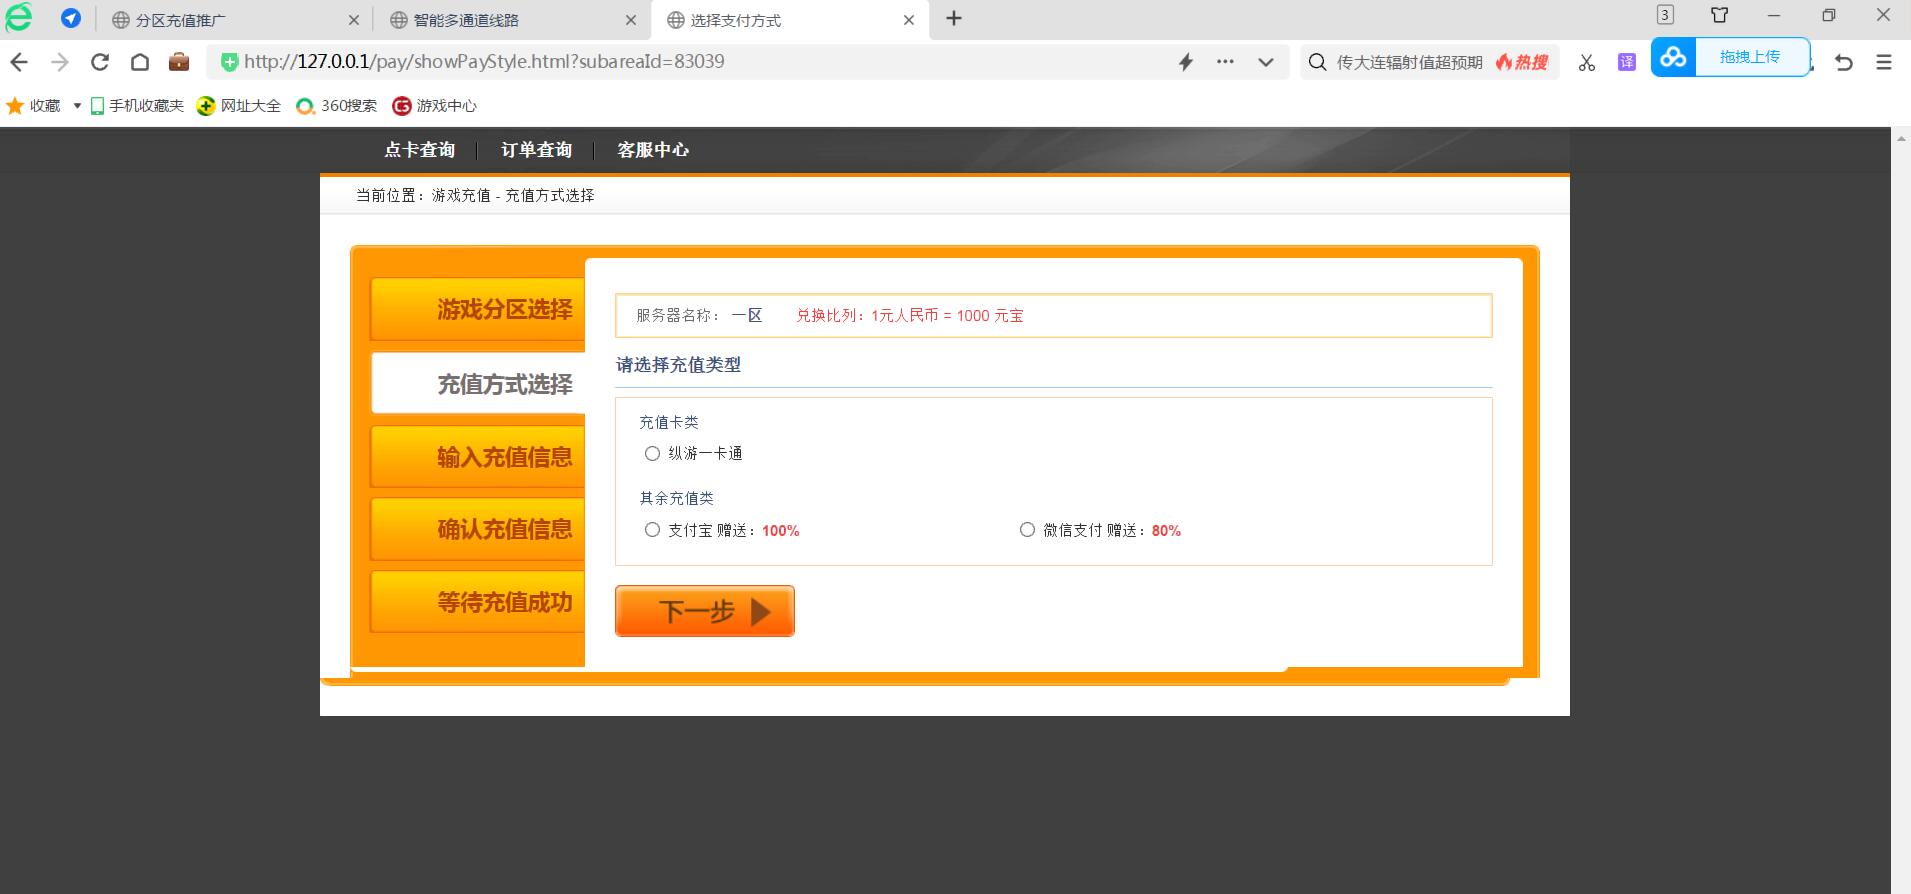Click the browser refresh icon
Screen dimensions: 1911x894
(x=100, y=62)
